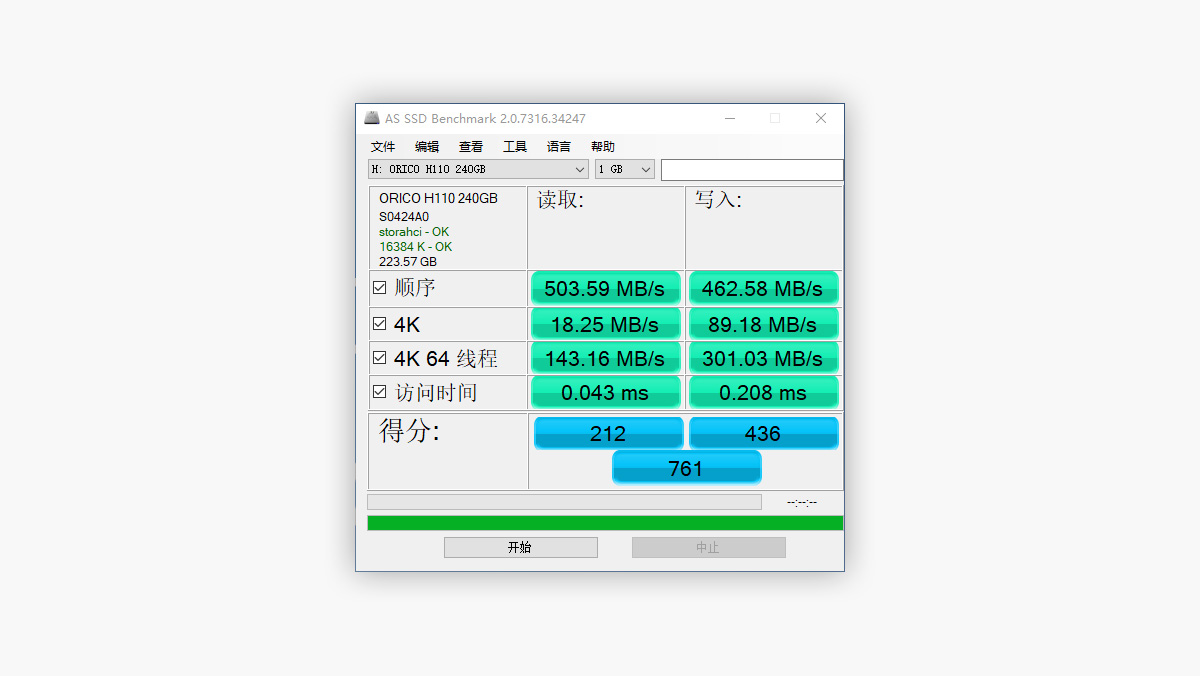
Task: Click the empty text field beside size dropdown
Action: pyautogui.click(x=752, y=170)
